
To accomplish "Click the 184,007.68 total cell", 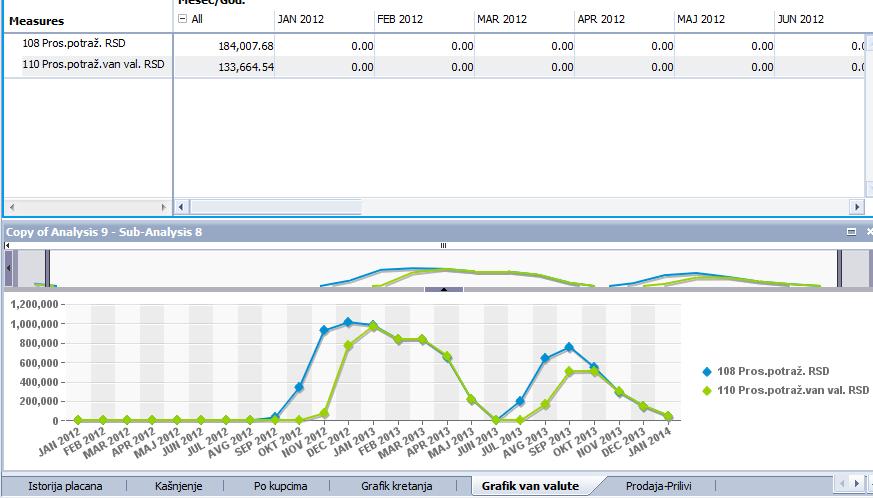I will pos(246,46).
